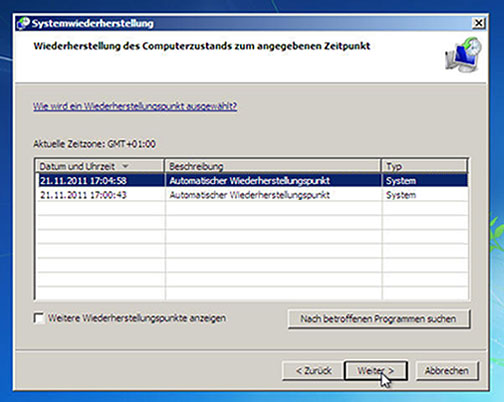Enable Weitere Wiederherstellungspunkte anzeigen checkbox

click(39, 318)
